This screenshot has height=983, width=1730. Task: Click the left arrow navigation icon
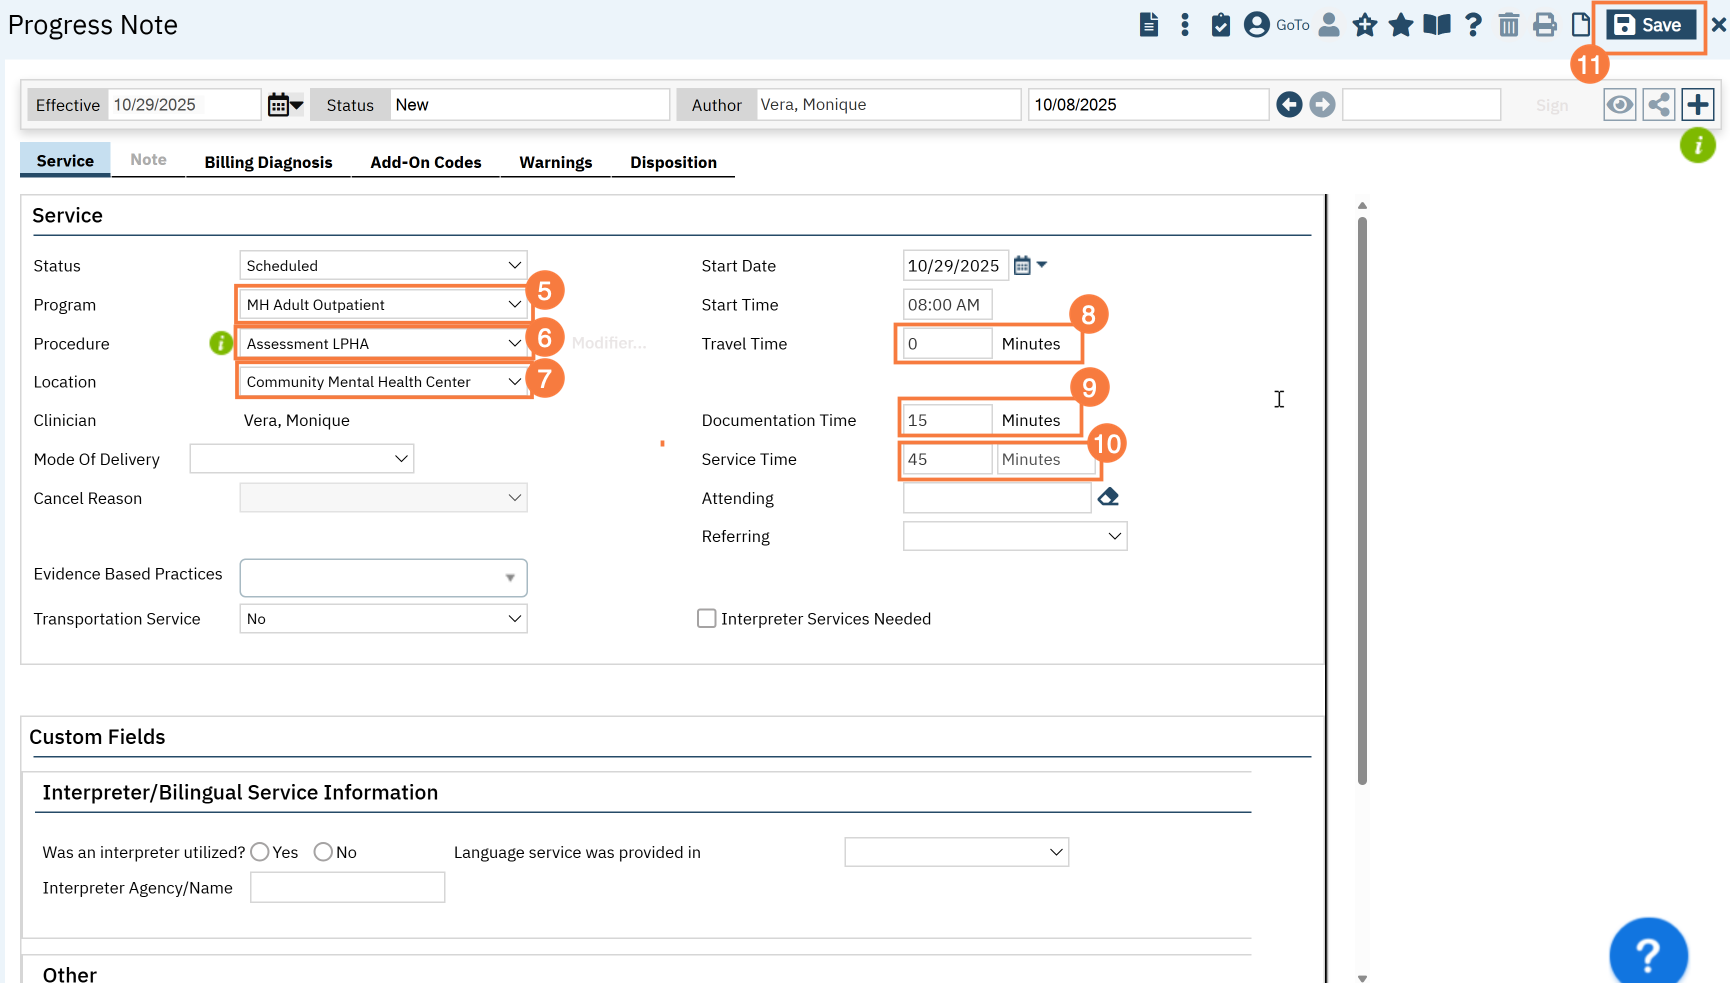1289,105
